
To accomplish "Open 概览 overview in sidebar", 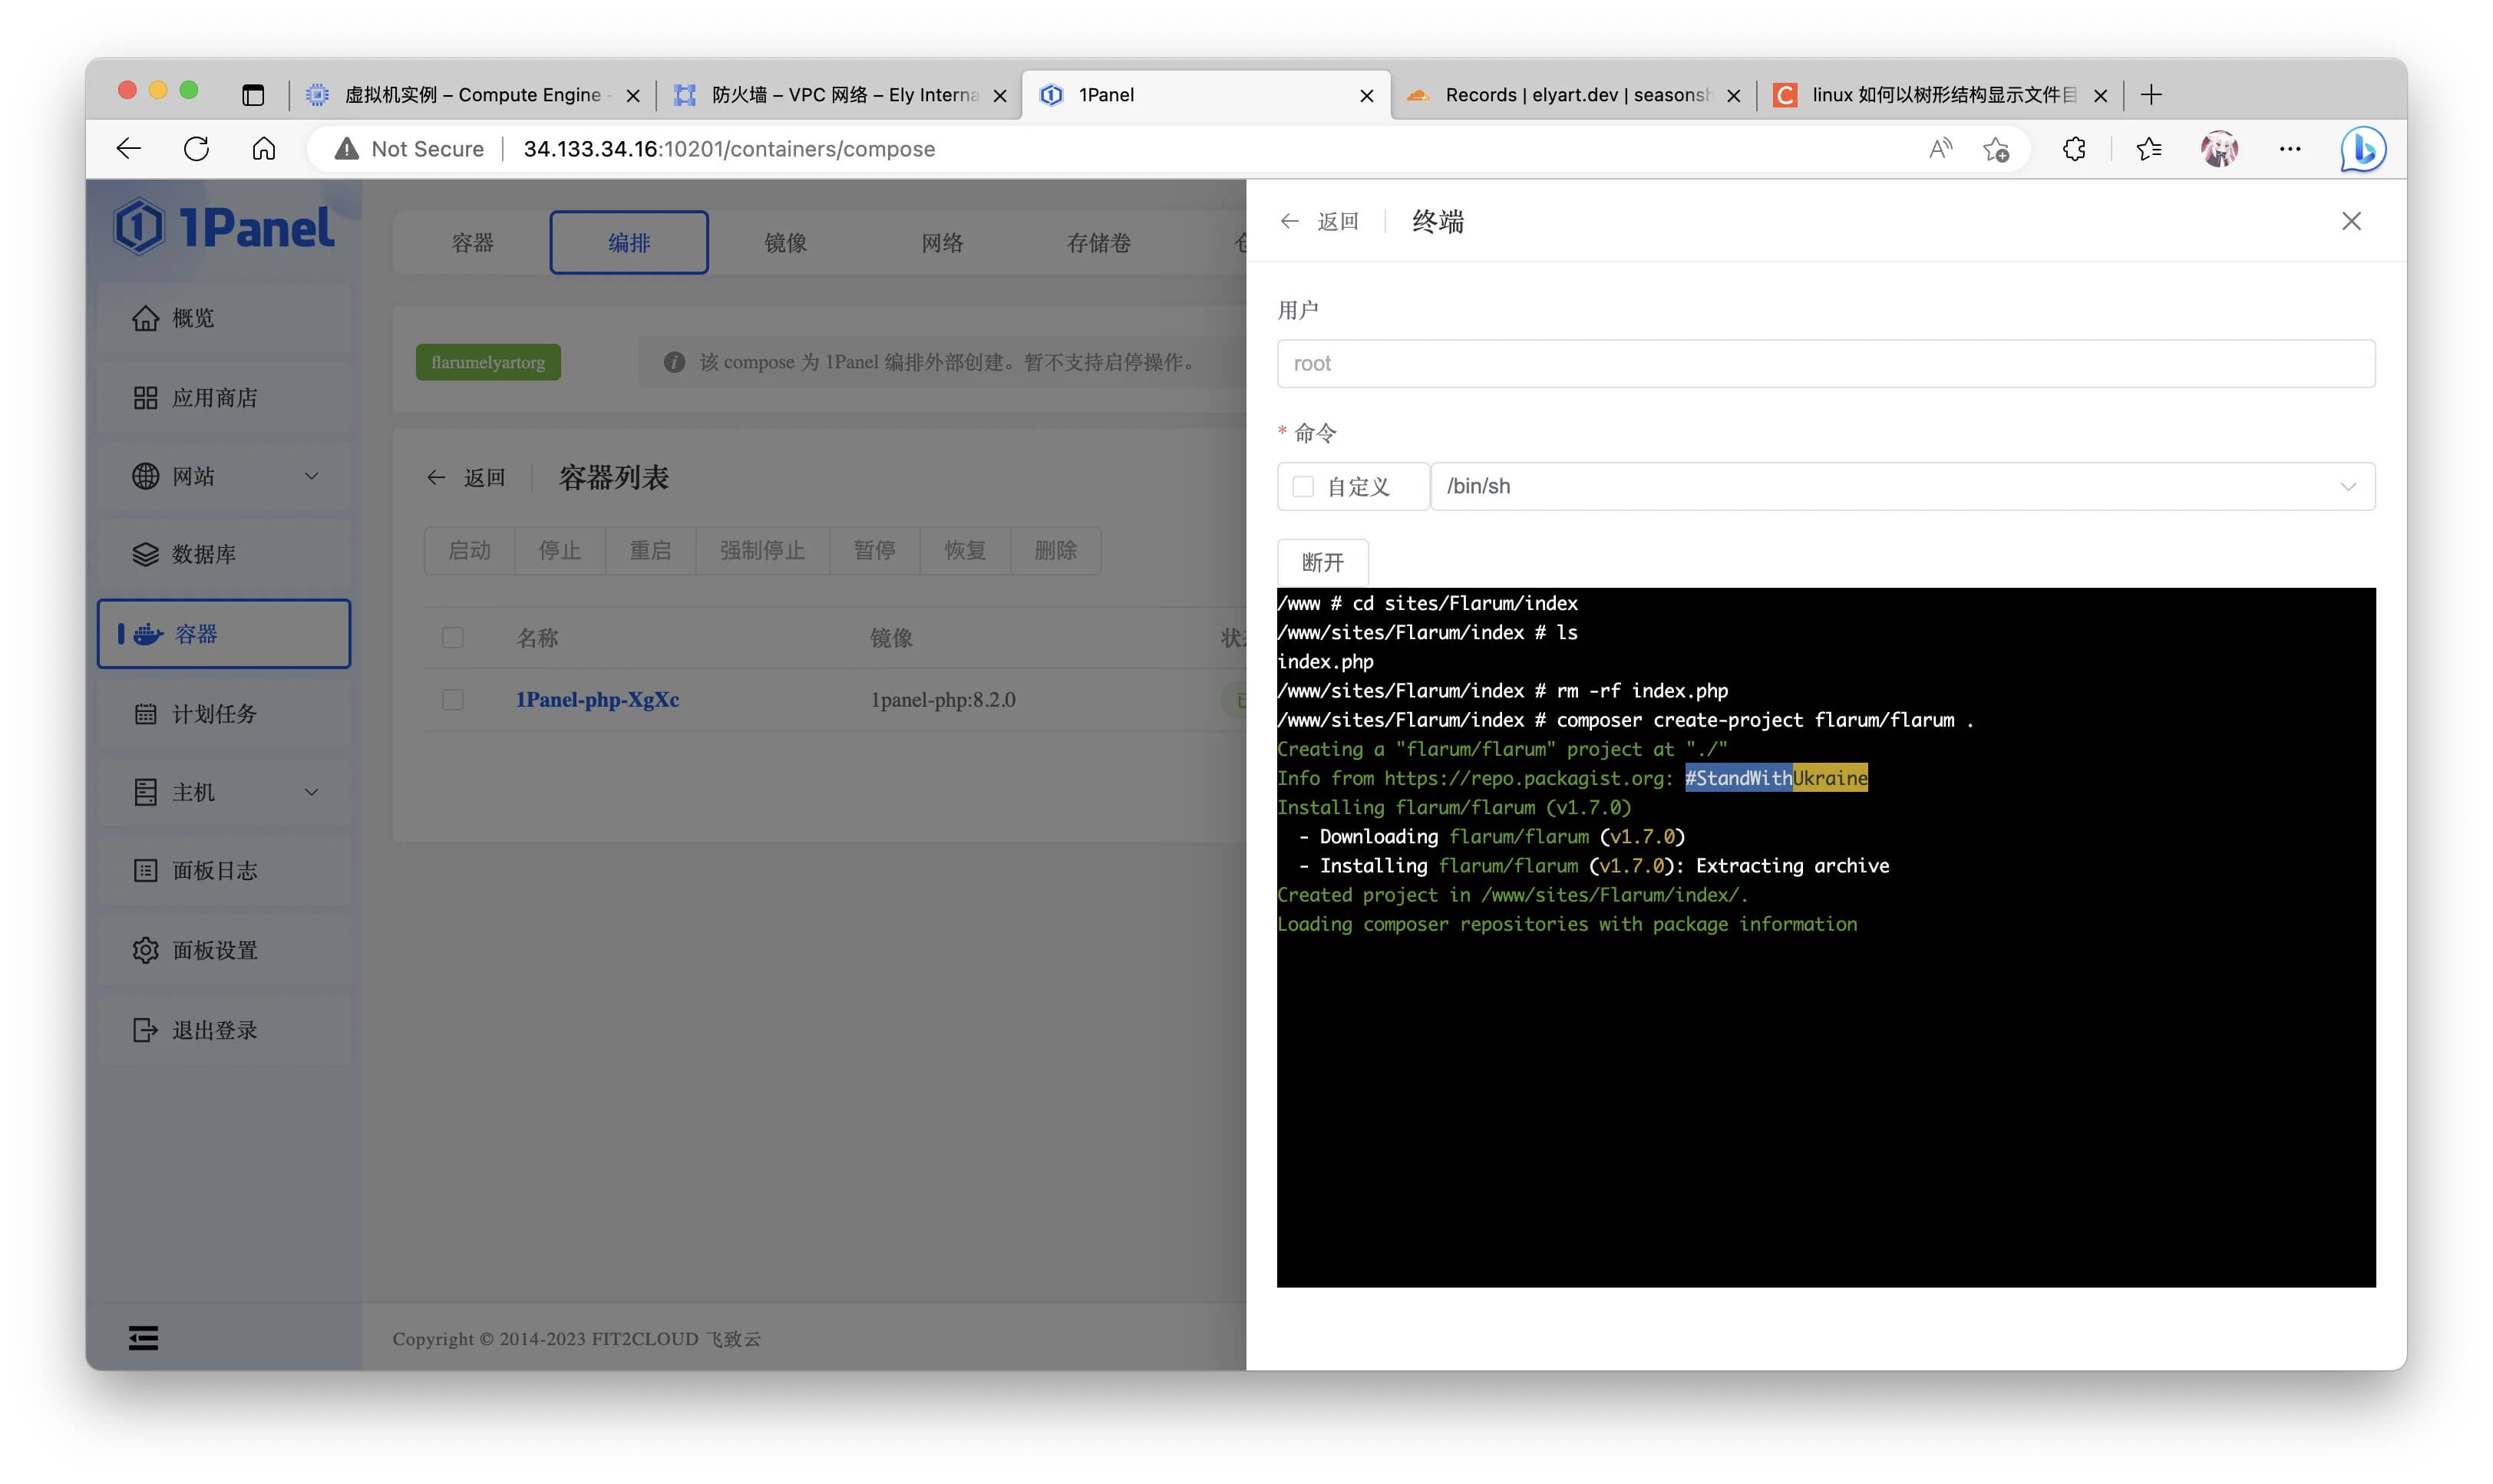I will tap(224, 318).
